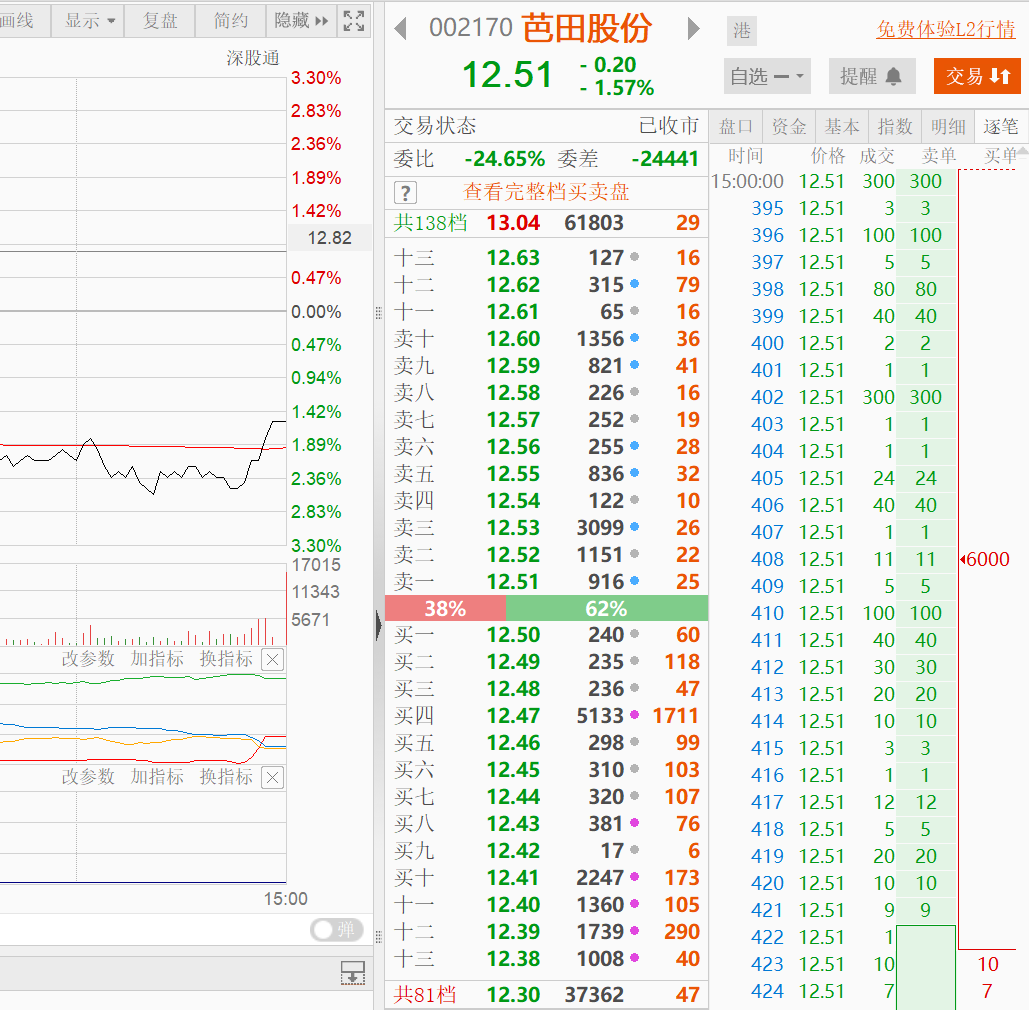Click the red 38% sell ratio bar
This screenshot has height=1018, width=1029.
pos(445,608)
